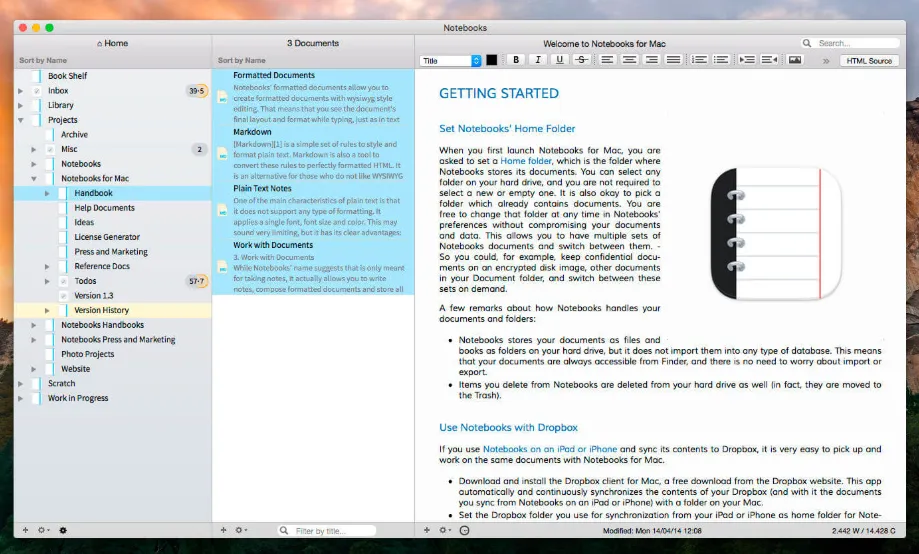Increase paragraph indent

(747, 60)
